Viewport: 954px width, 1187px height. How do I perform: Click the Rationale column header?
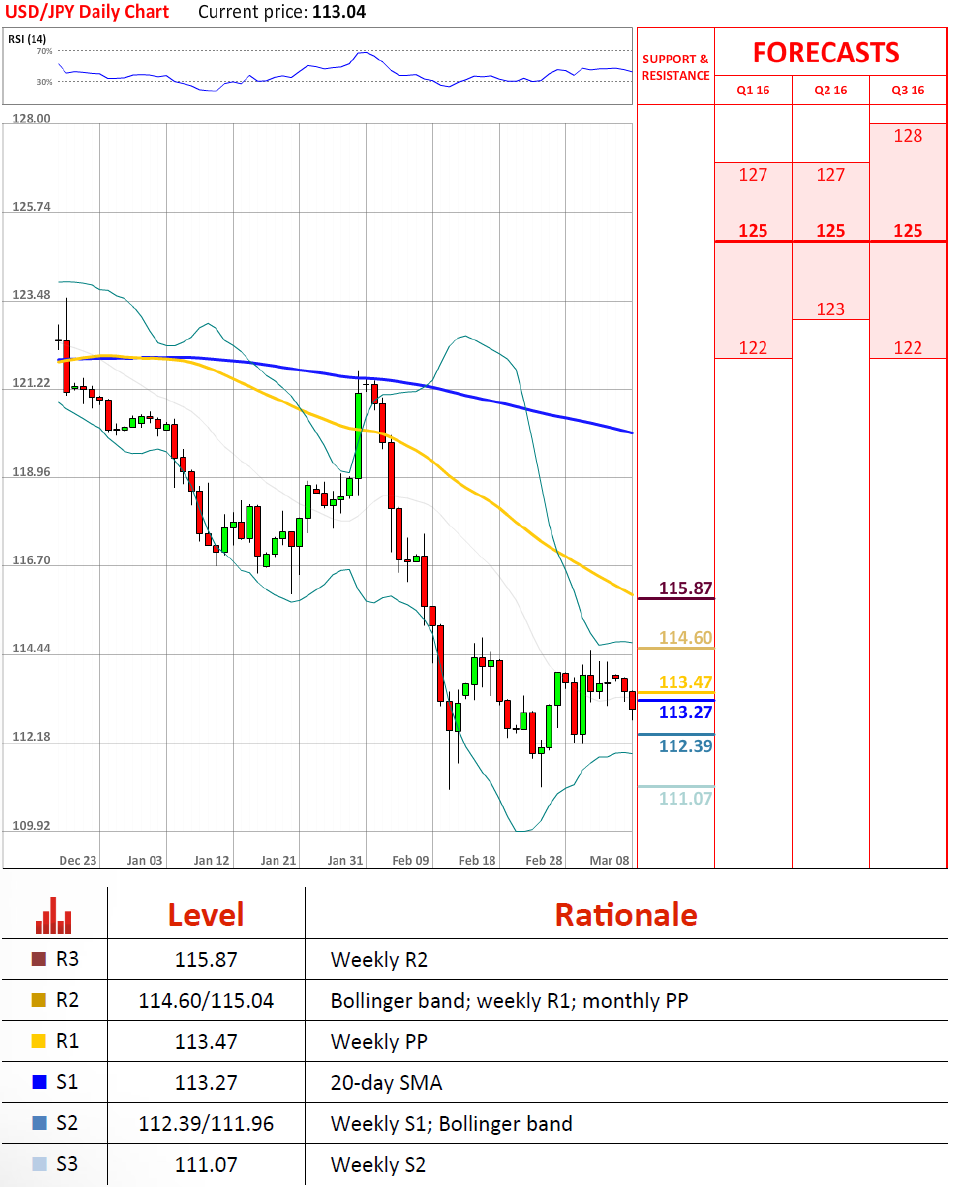(x=626, y=914)
